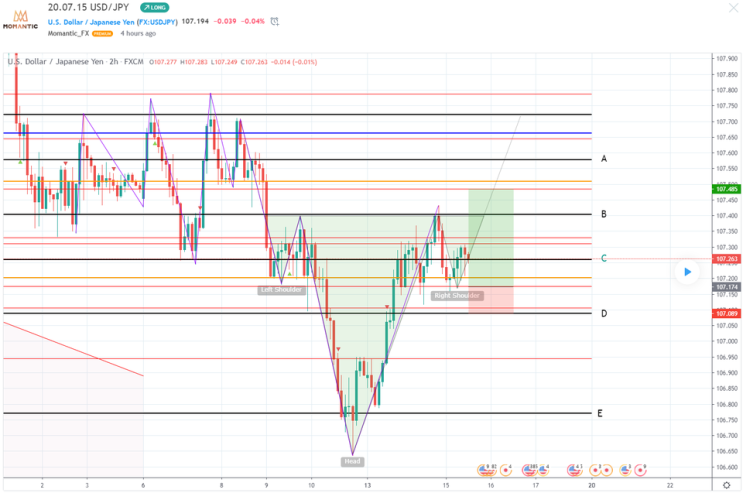
Task: Click date 20 on time axis
Action: 591,485
